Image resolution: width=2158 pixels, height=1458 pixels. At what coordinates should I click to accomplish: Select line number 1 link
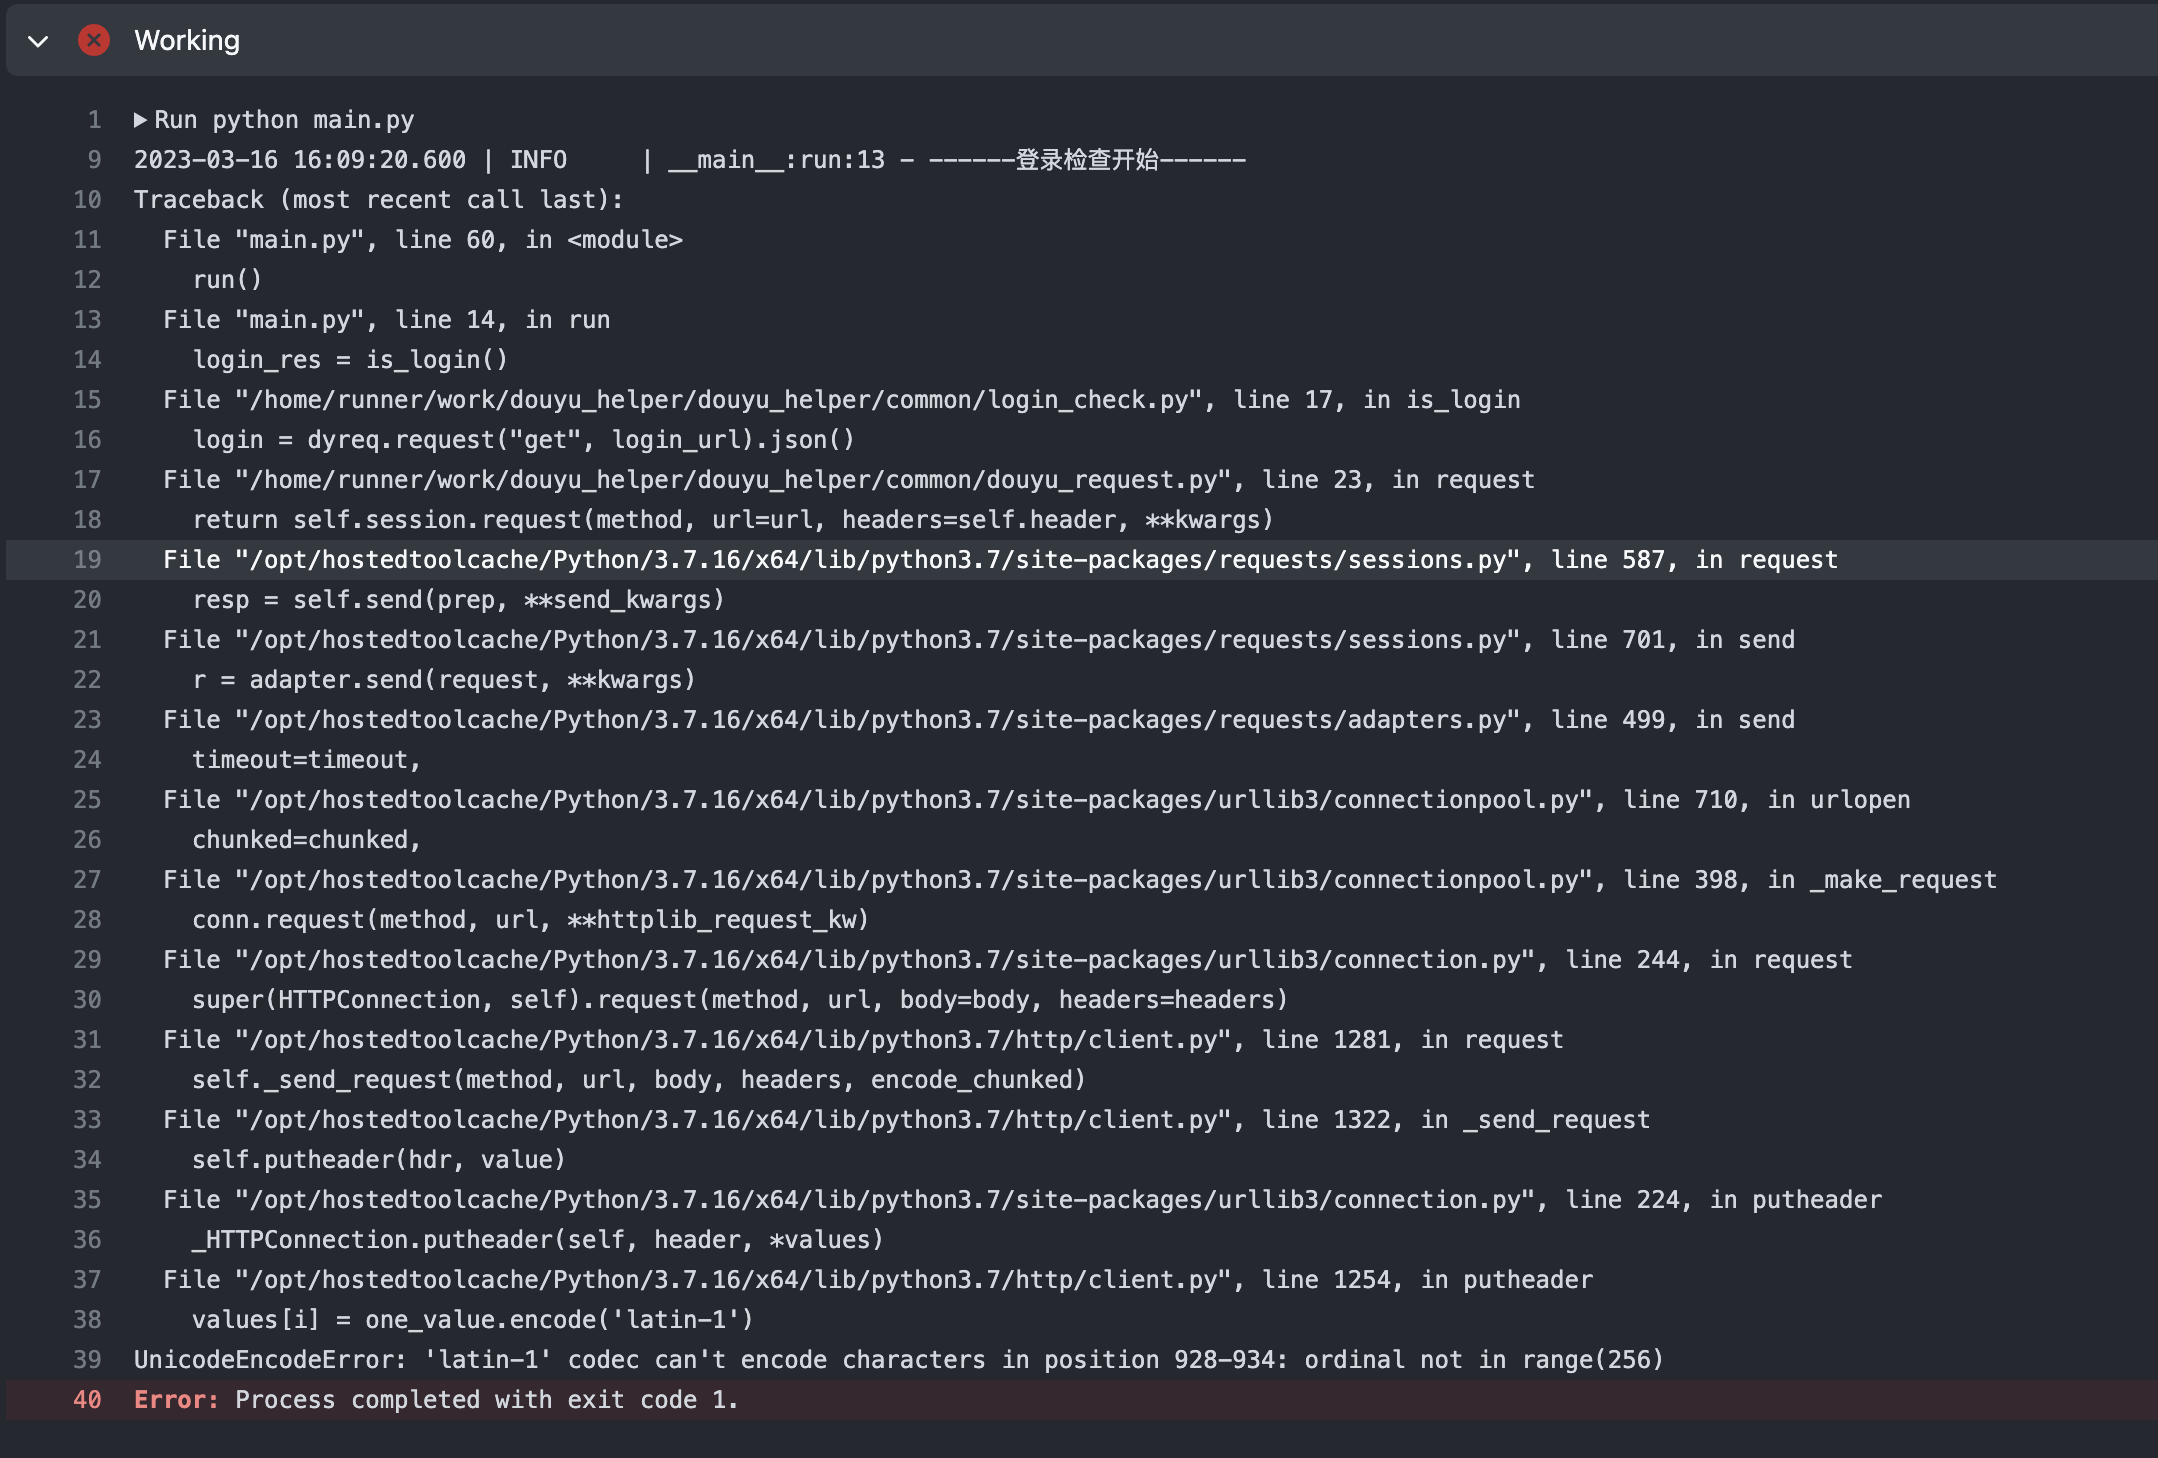point(94,120)
